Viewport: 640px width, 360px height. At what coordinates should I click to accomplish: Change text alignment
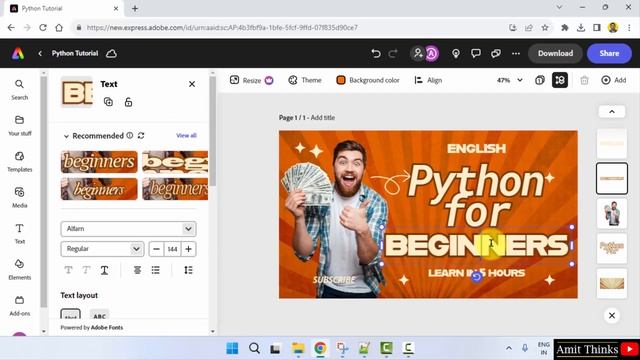[x=138, y=270]
